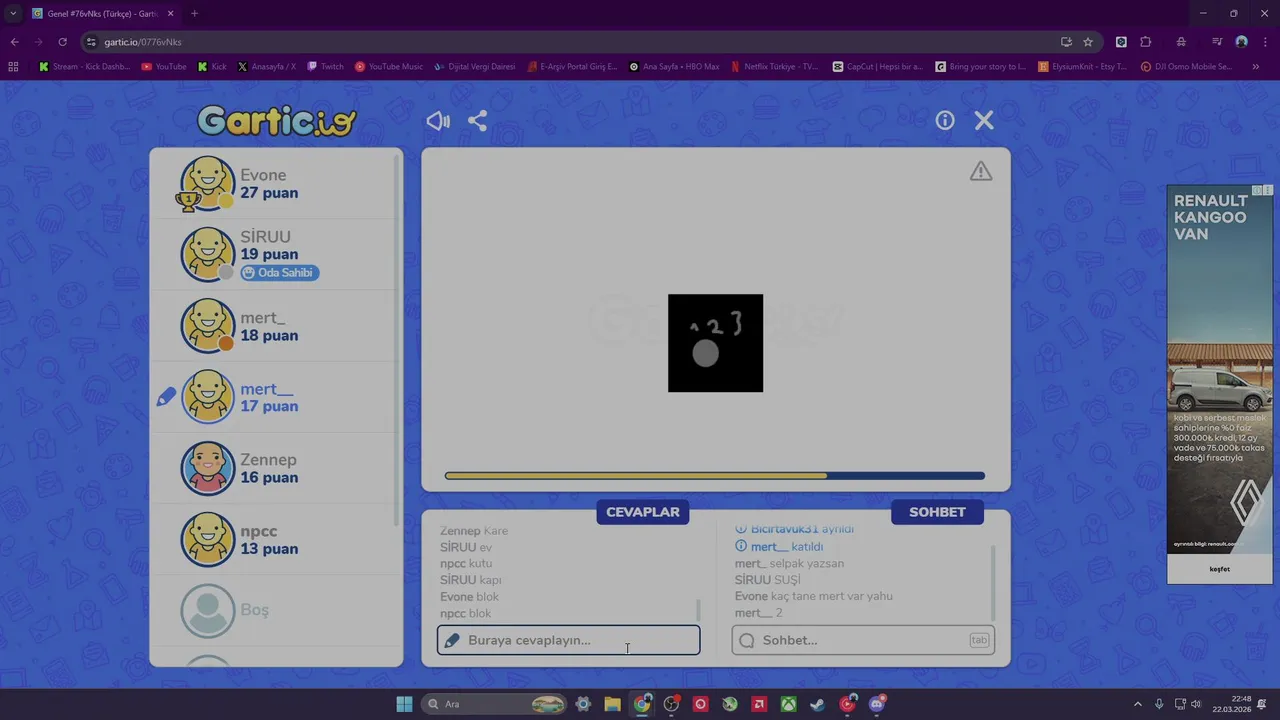Open the info icon in game header
Image resolution: width=1280 pixels, height=720 pixels.
[945, 120]
